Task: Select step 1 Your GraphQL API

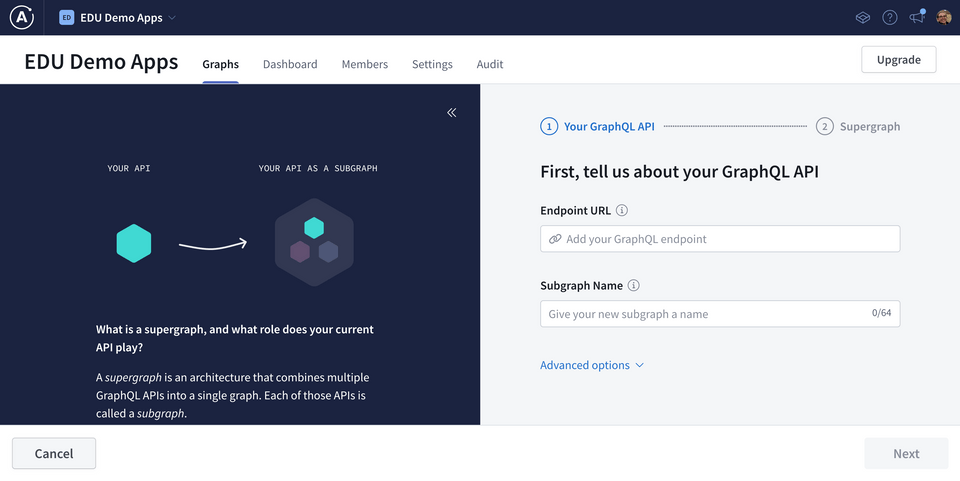Action: click(x=598, y=127)
